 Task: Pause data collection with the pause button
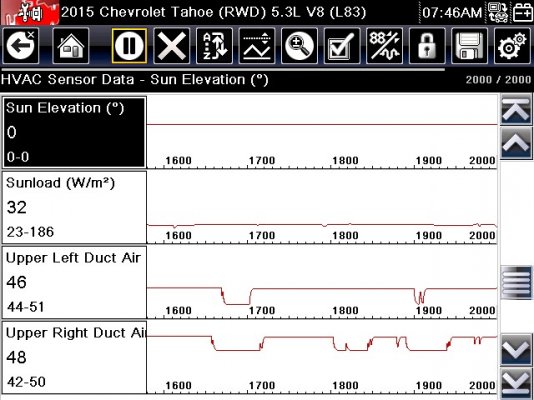click(x=129, y=46)
